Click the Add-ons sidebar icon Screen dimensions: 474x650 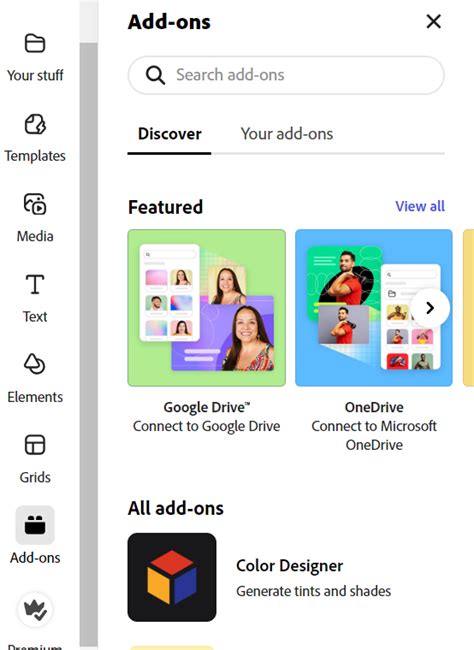pyautogui.click(x=35, y=525)
